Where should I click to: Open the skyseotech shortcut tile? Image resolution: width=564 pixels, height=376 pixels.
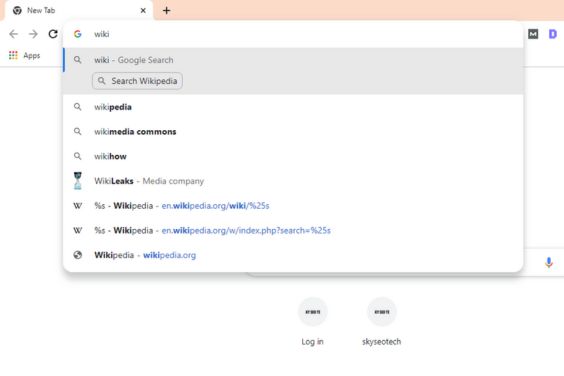tap(382, 321)
